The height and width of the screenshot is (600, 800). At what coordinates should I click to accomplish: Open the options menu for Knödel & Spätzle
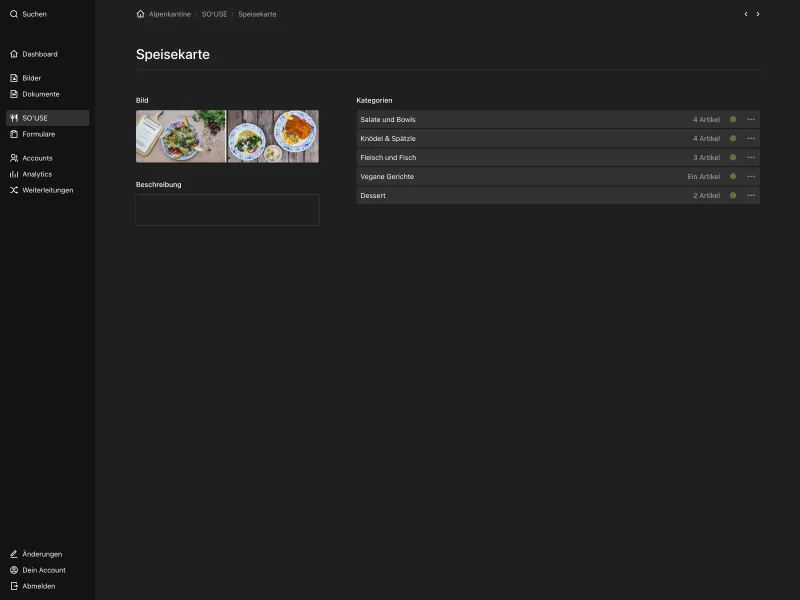(x=751, y=138)
